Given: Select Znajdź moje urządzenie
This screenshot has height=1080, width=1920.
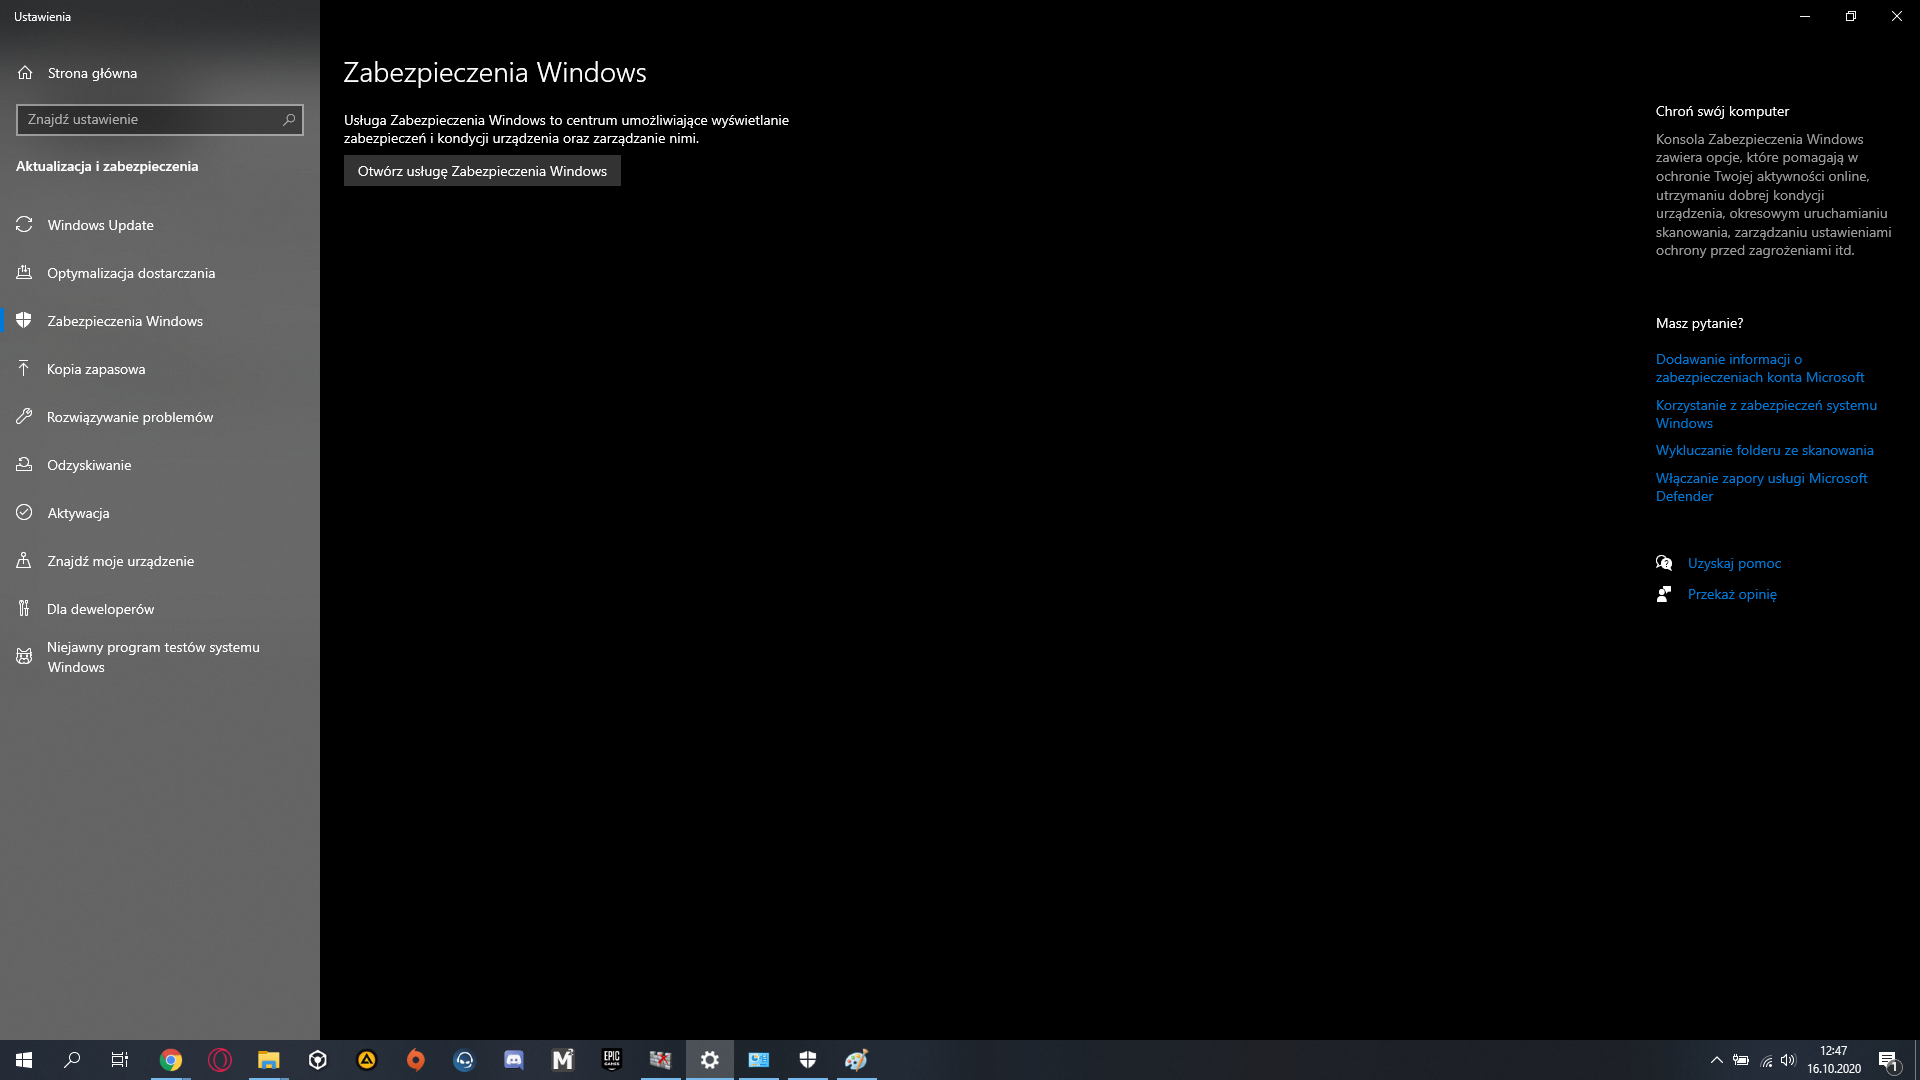Looking at the screenshot, I should point(160,561).
